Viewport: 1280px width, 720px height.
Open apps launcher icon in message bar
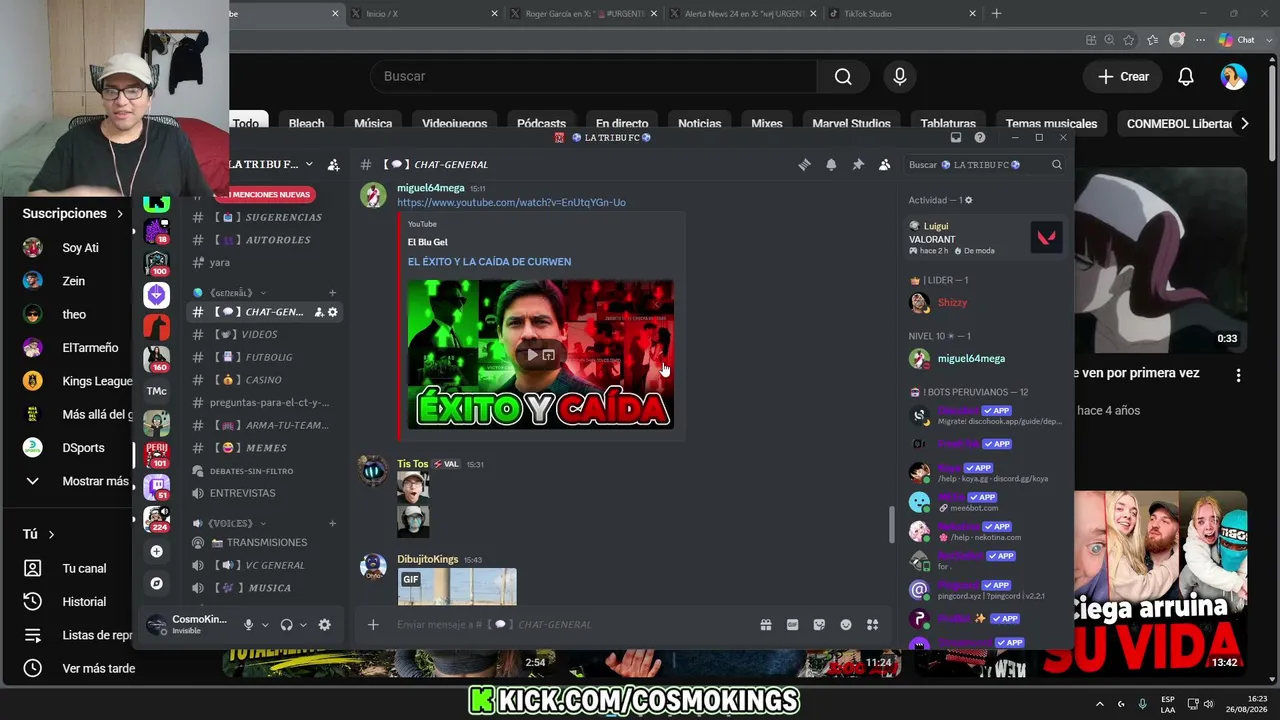(x=872, y=625)
